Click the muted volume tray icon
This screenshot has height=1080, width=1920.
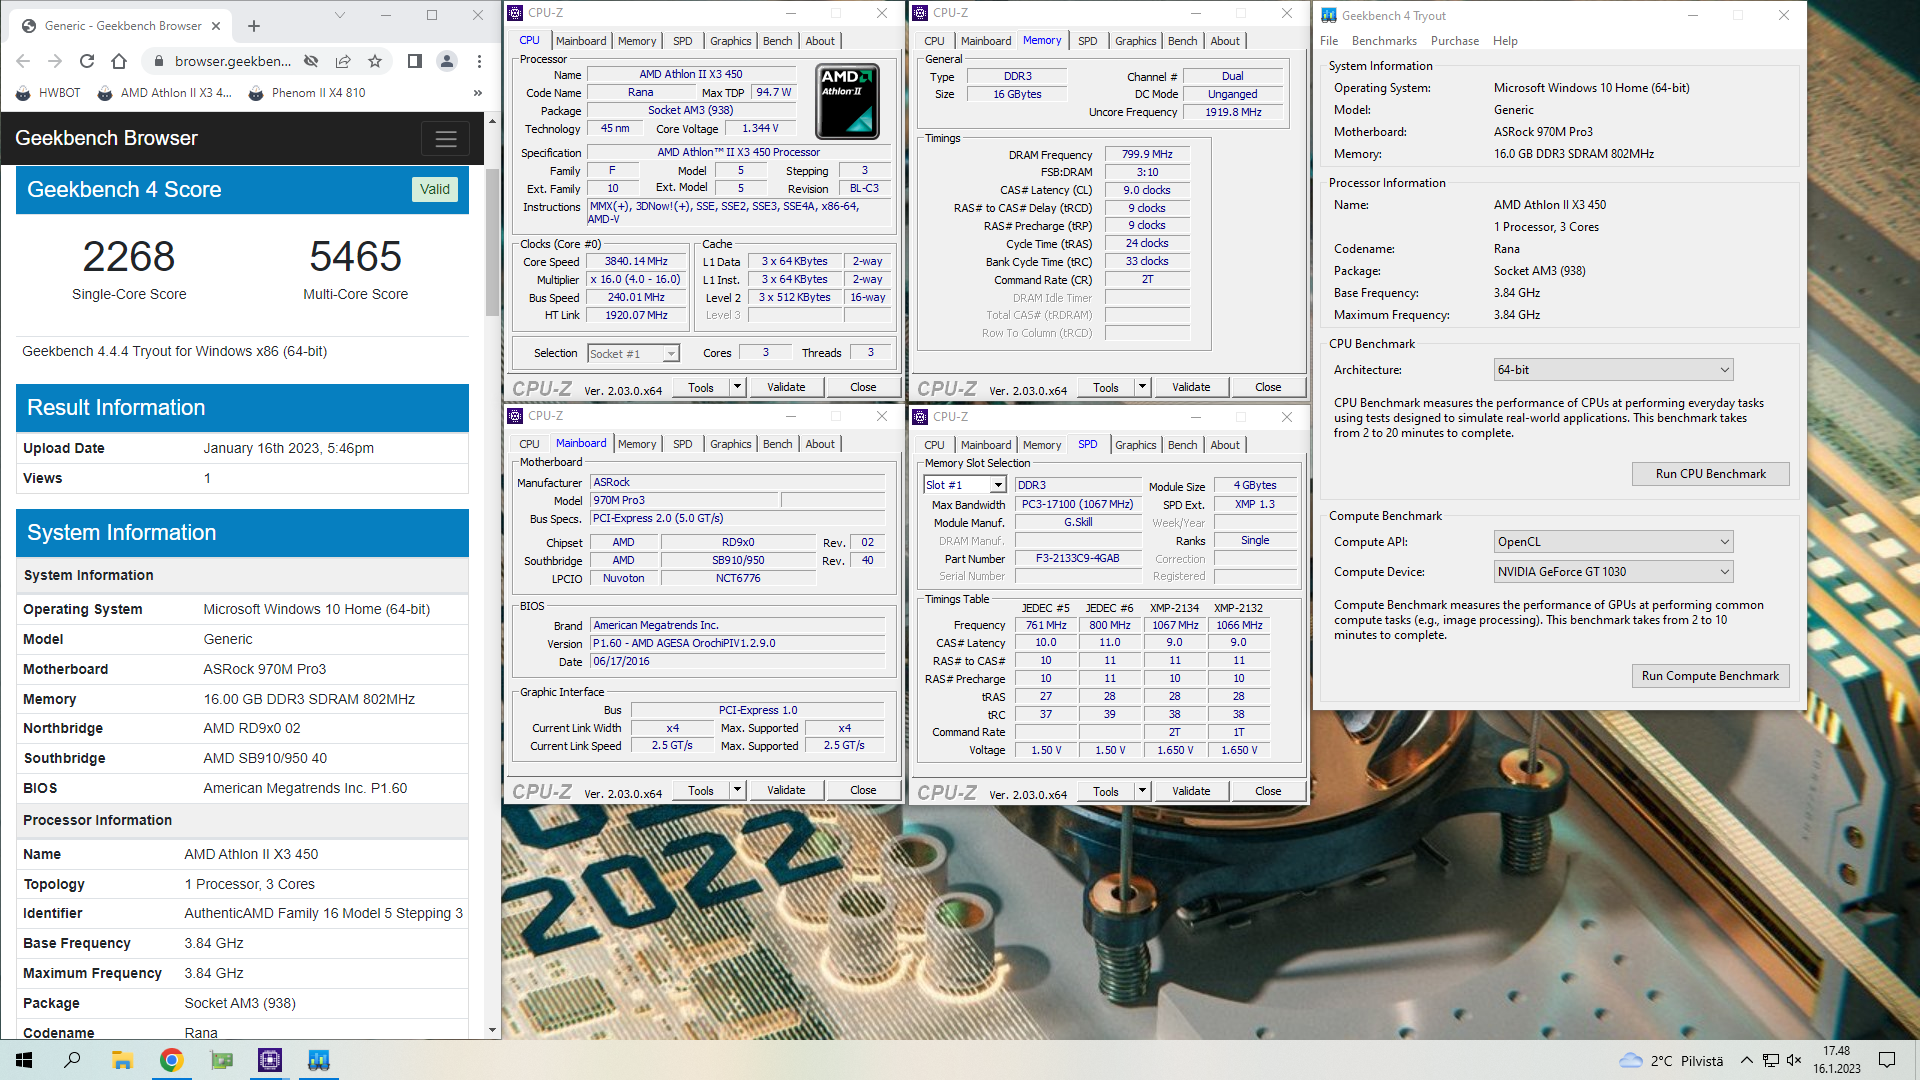[1794, 1060]
